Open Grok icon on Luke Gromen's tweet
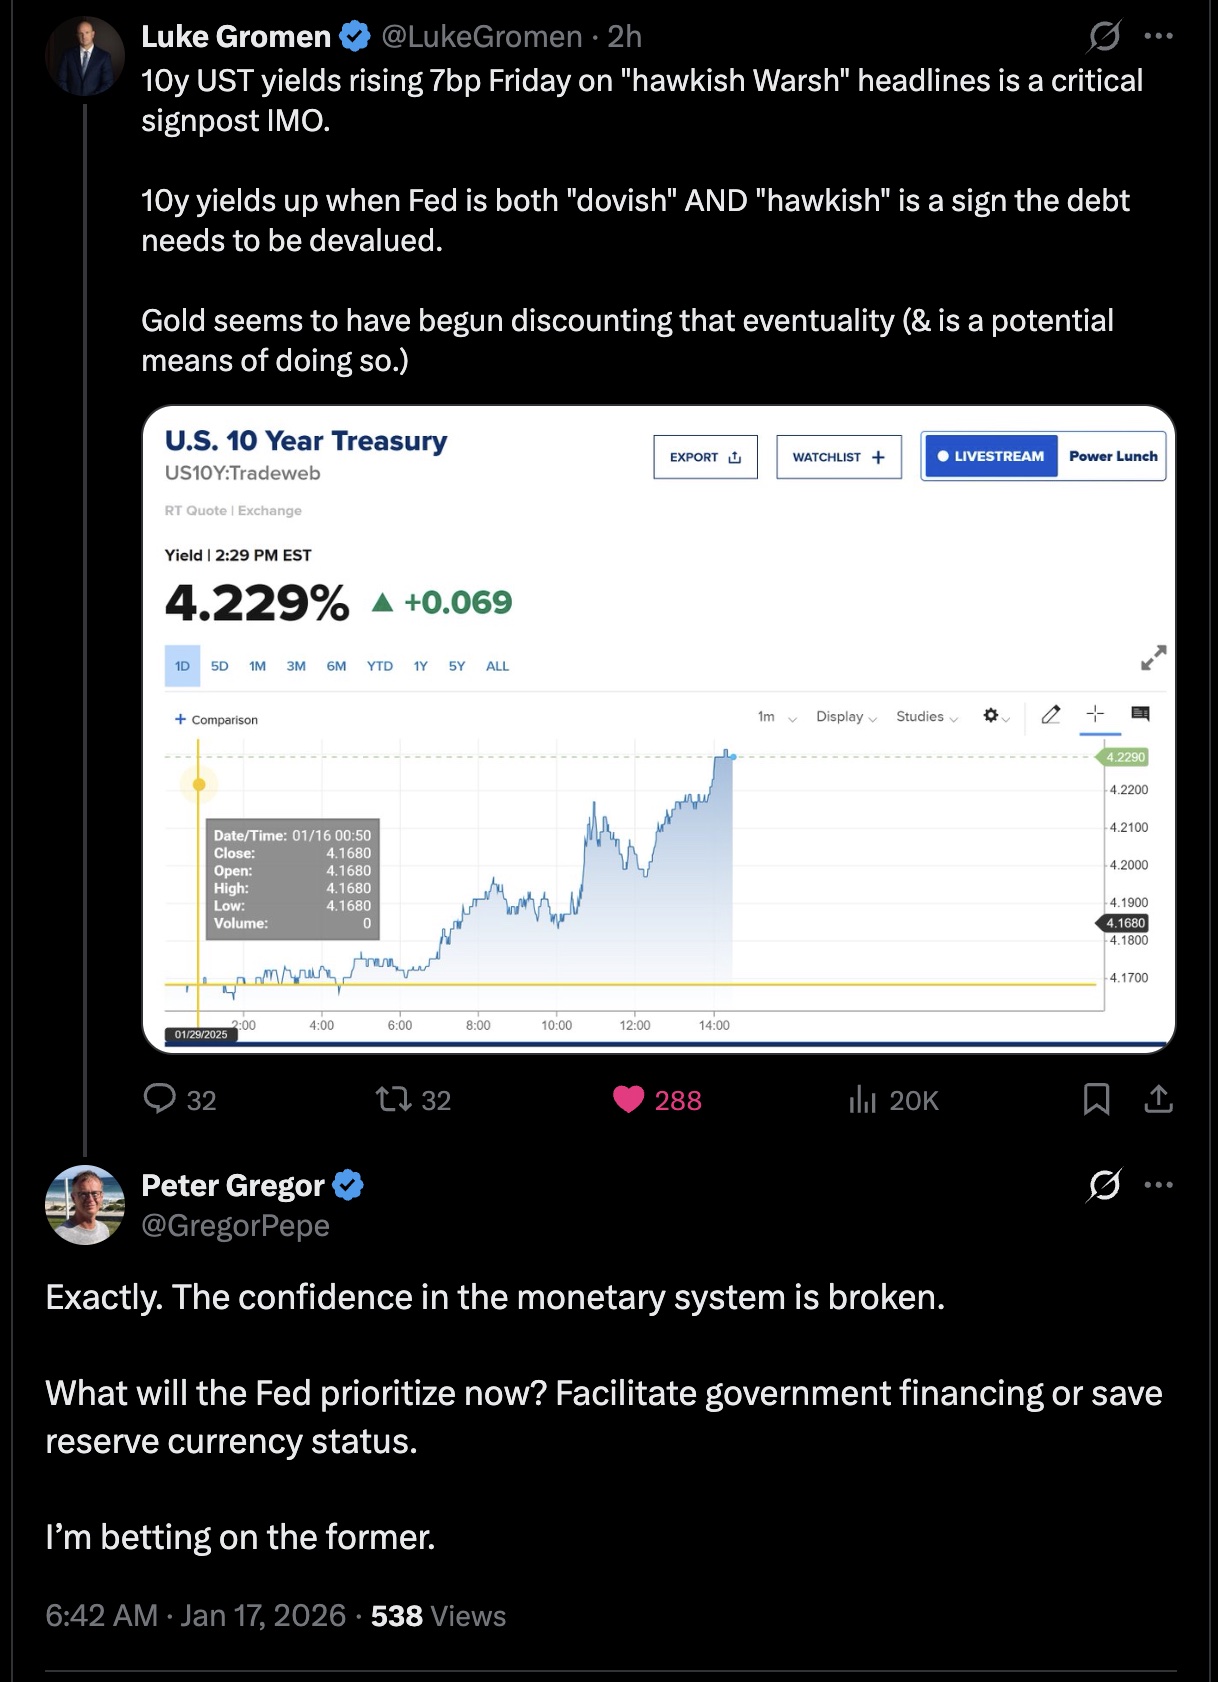This screenshot has height=1682, width=1218. coord(1104,37)
